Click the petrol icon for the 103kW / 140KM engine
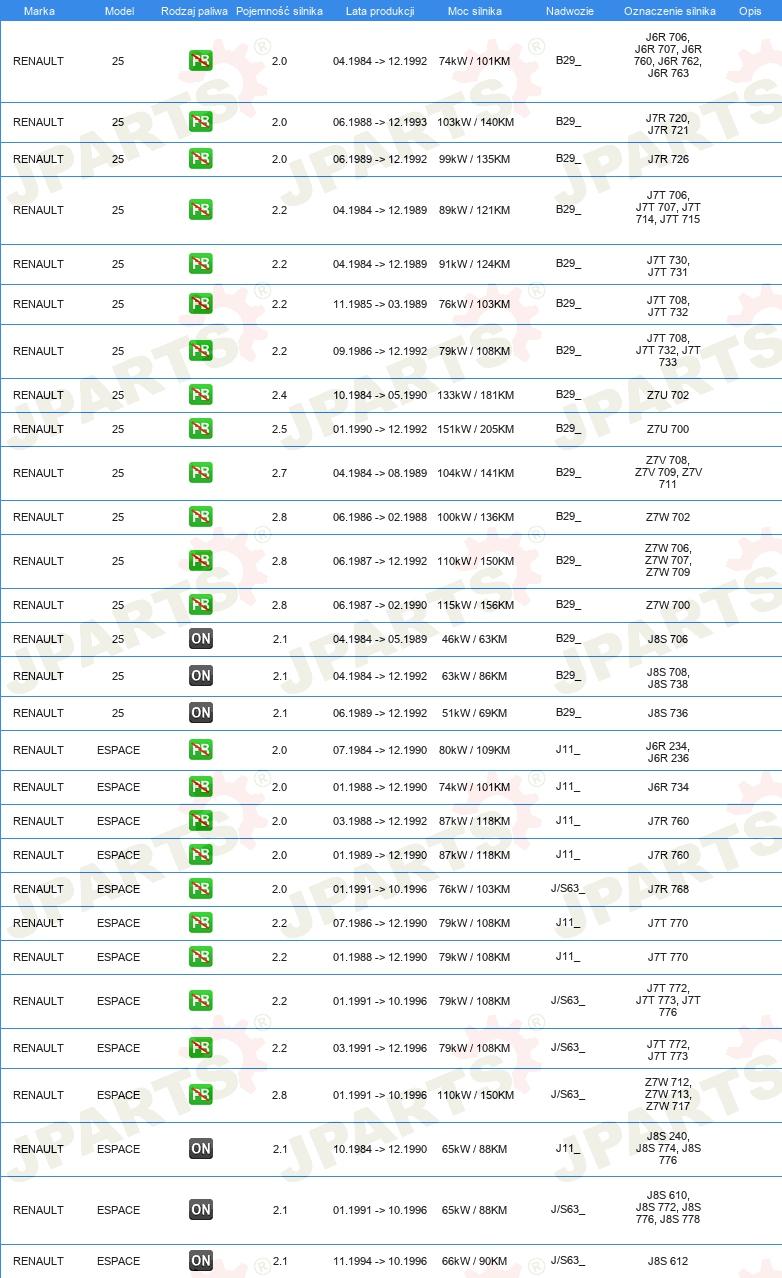 (201, 122)
